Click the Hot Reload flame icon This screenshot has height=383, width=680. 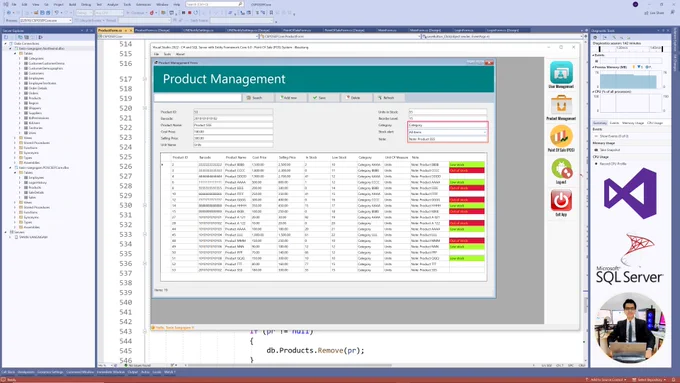152,13
